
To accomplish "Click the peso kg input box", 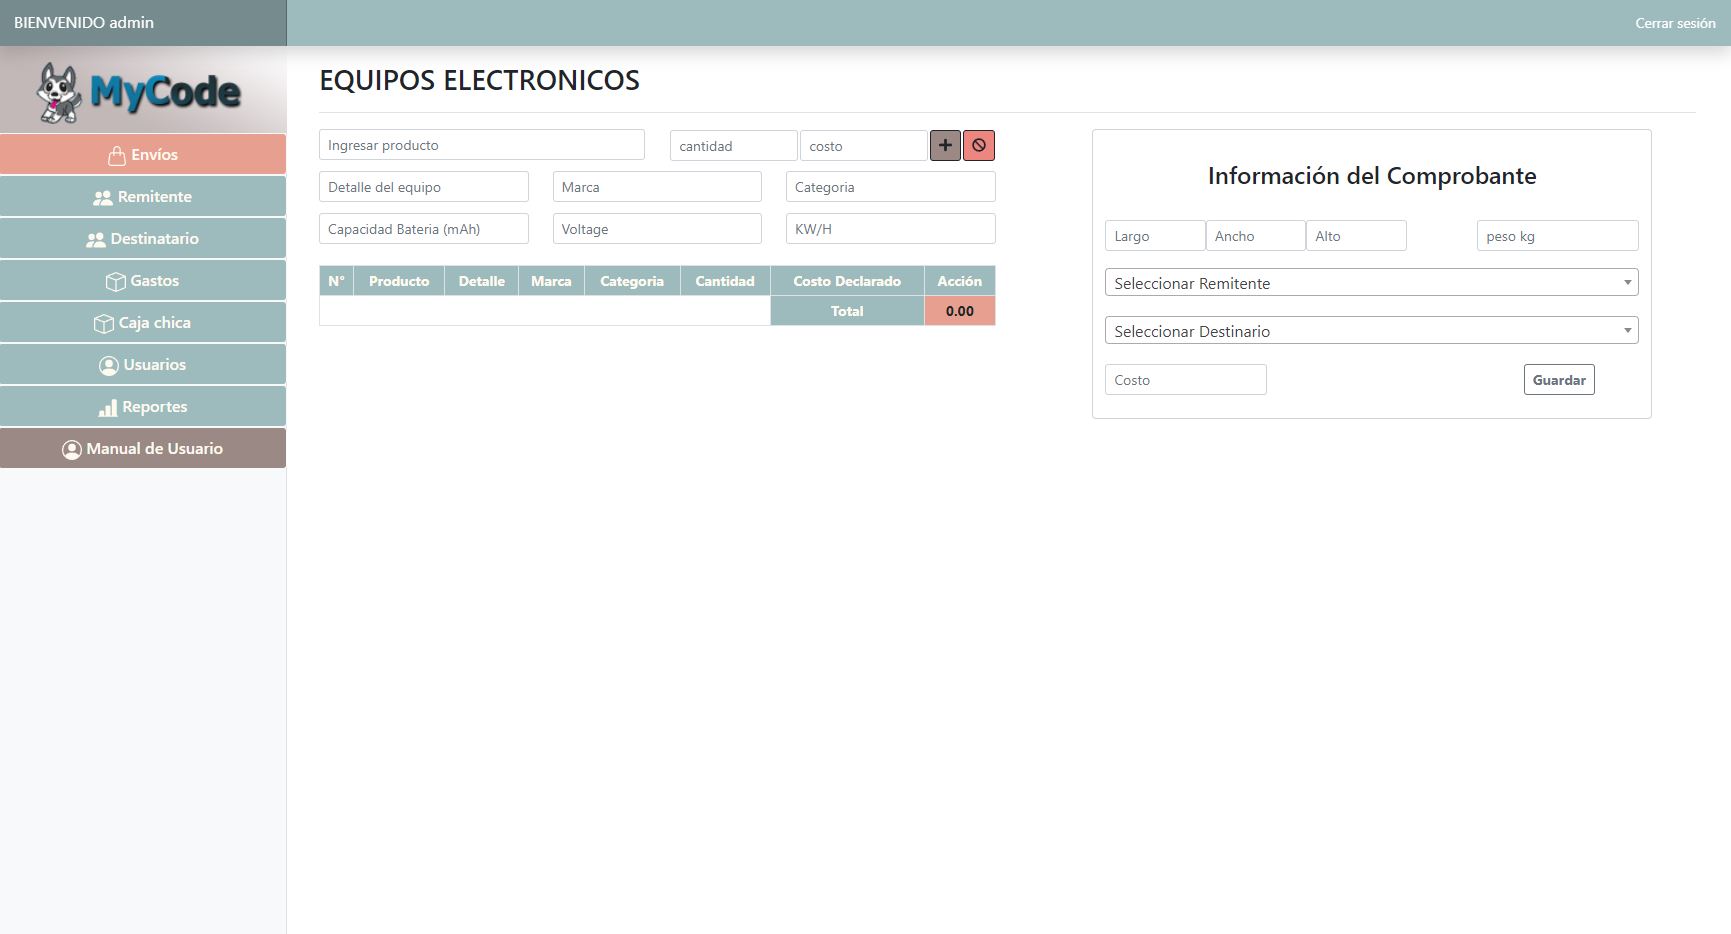I will point(1556,236).
